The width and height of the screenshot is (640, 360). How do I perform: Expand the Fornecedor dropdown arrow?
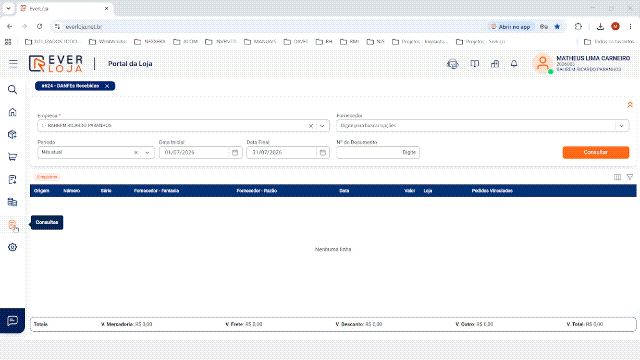click(x=621, y=126)
